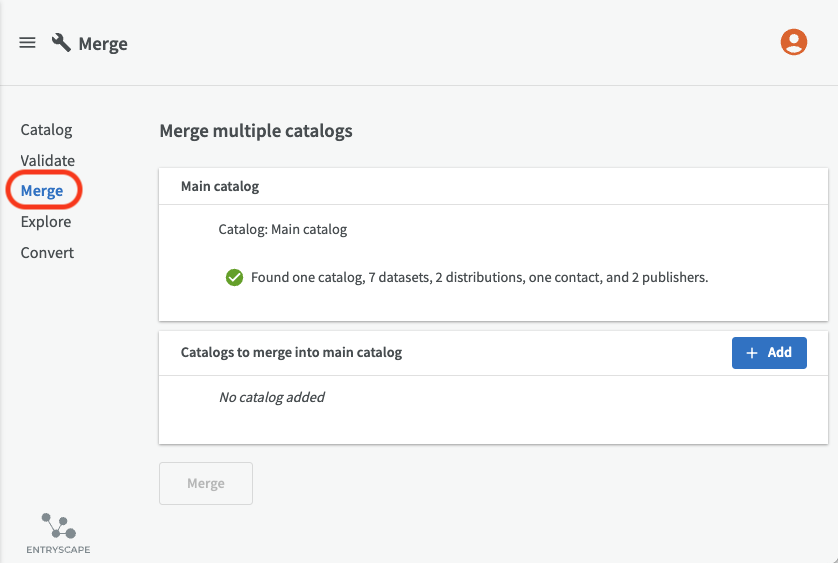The width and height of the screenshot is (838, 563).
Task: Select Merge in the sidebar
Action: pyautogui.click(x=42, y=191)
